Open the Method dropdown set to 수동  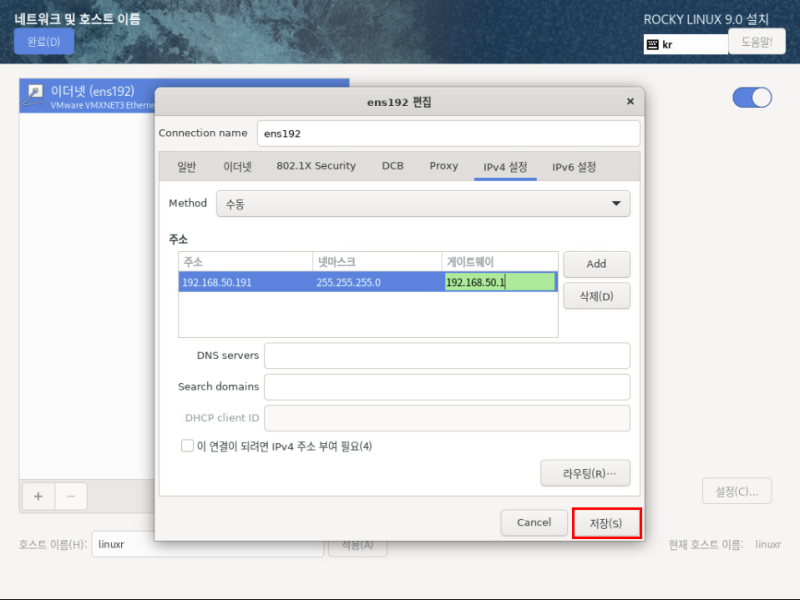423,204
